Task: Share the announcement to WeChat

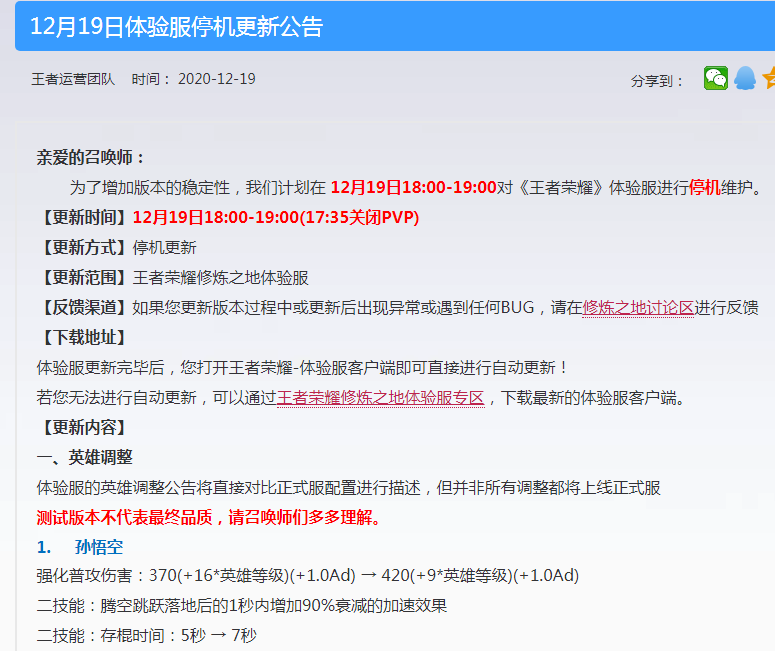Action: (x=716, y=78)
